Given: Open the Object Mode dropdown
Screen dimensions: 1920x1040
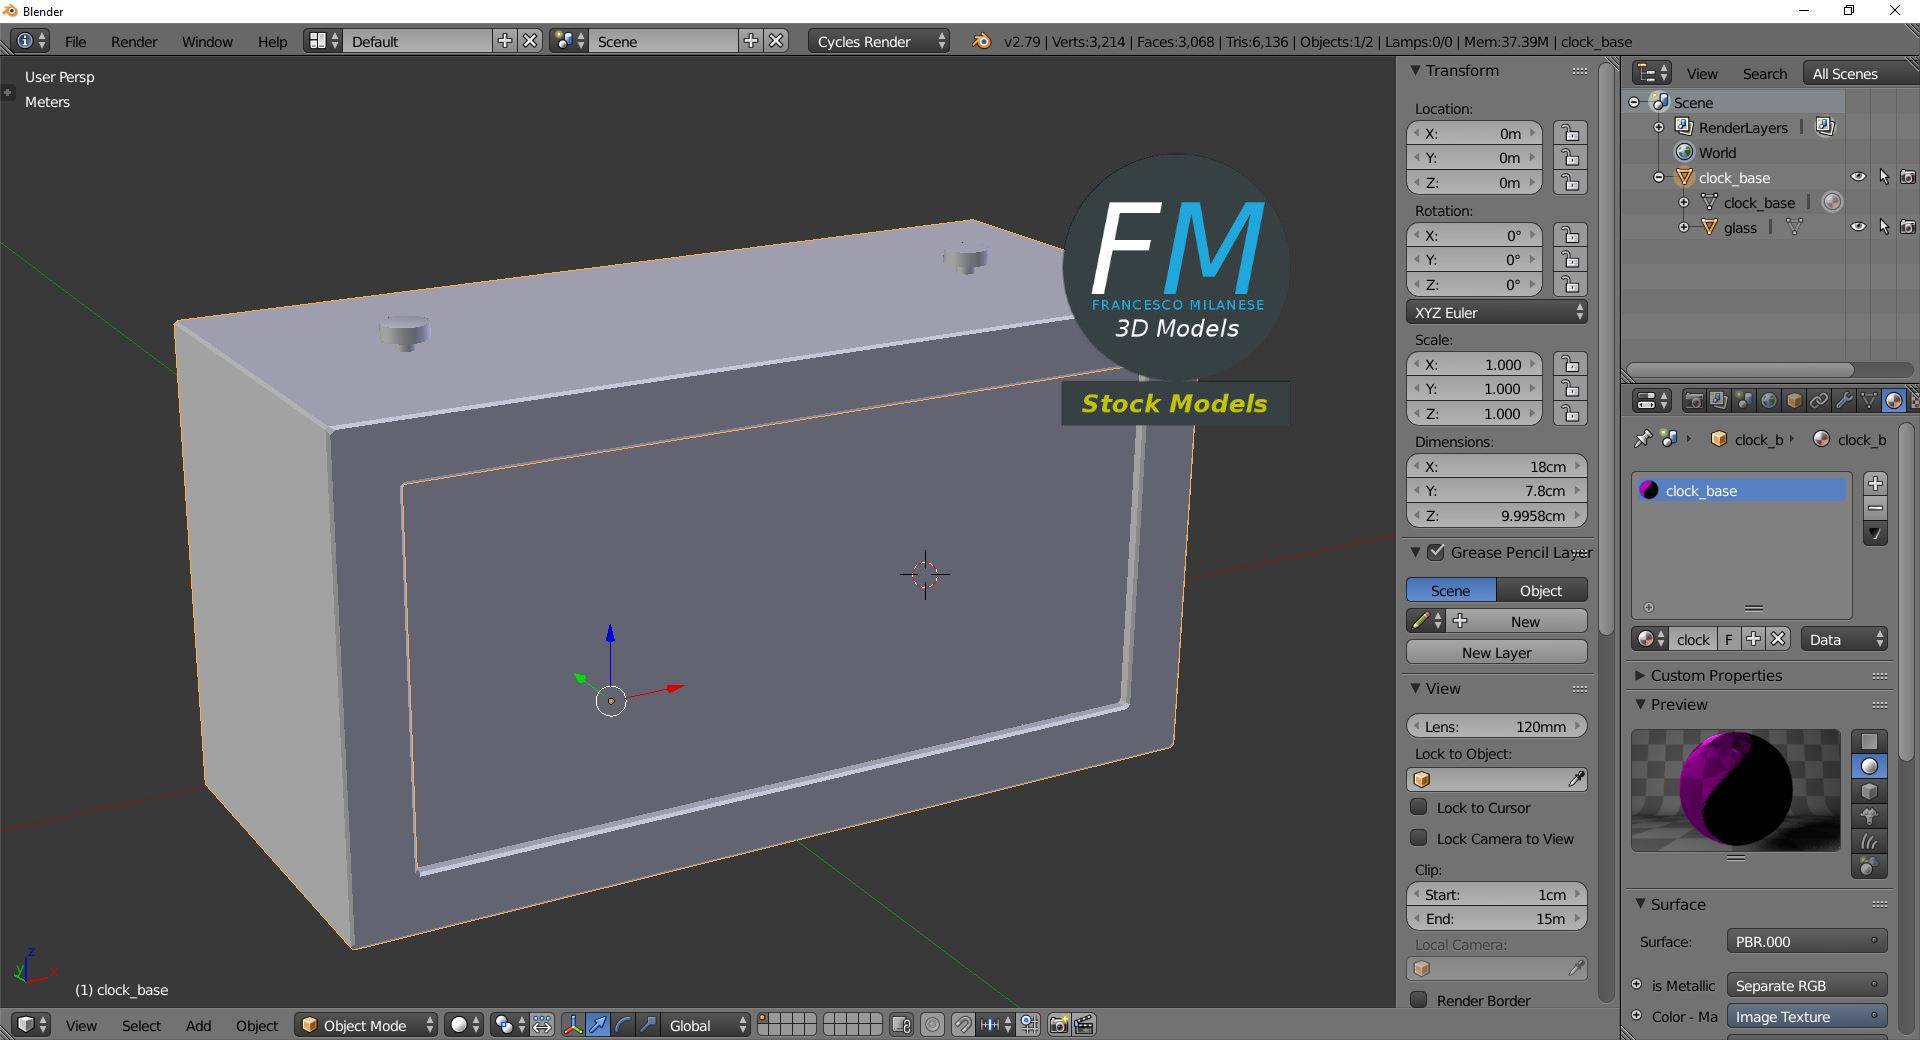Looking at the screenshot, I should 366,1025.
